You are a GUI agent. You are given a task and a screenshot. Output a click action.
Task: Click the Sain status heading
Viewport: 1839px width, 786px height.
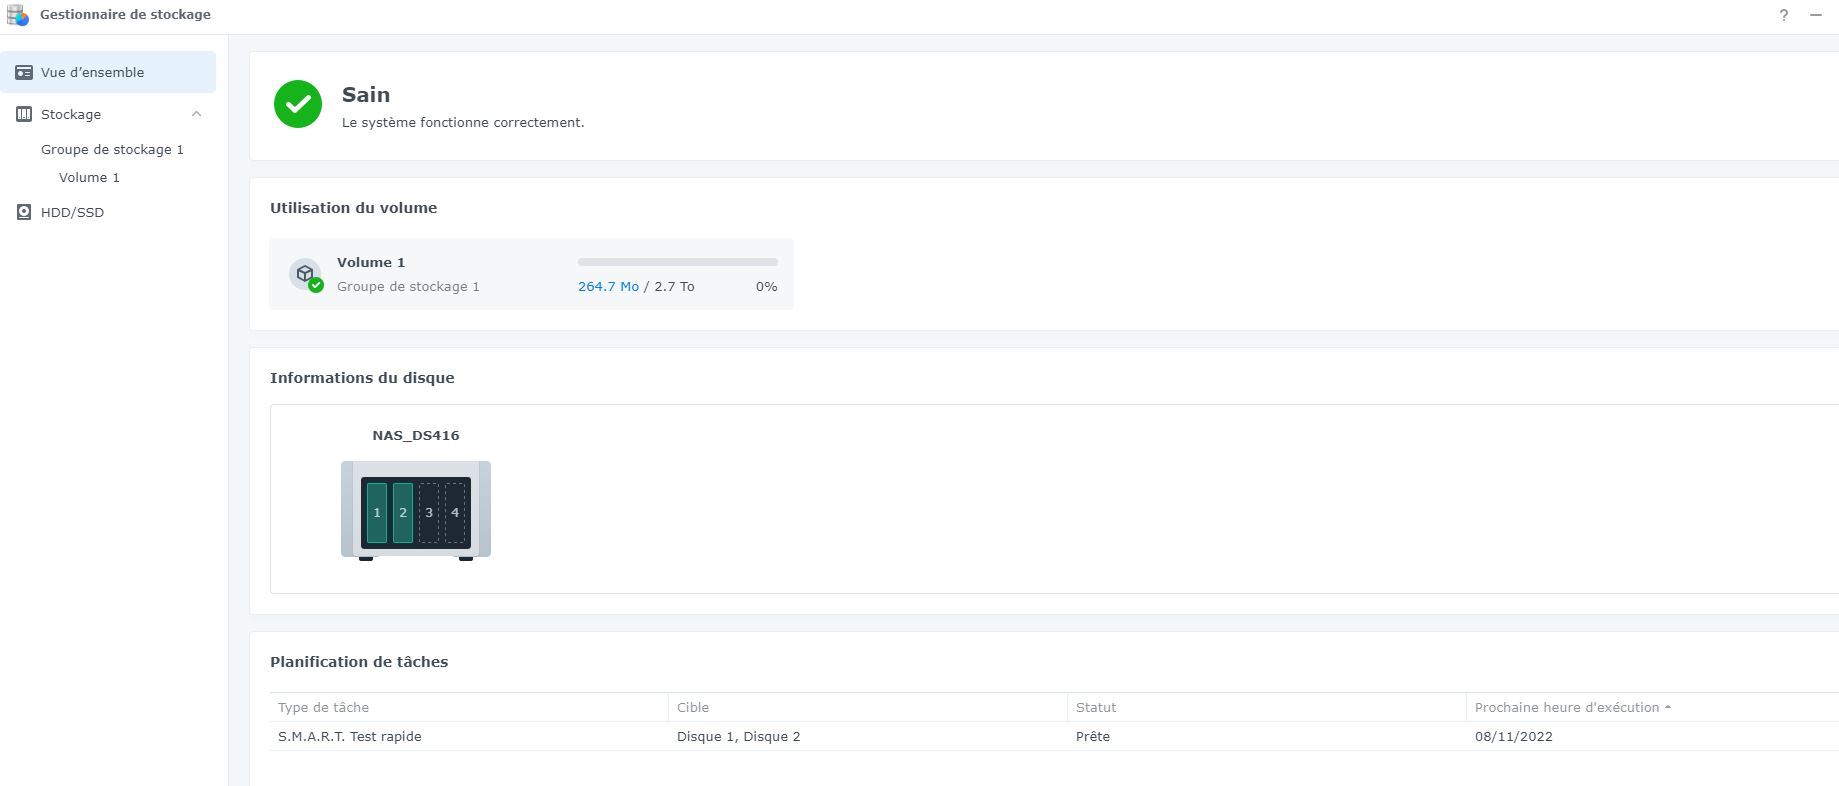coord(366,95)
